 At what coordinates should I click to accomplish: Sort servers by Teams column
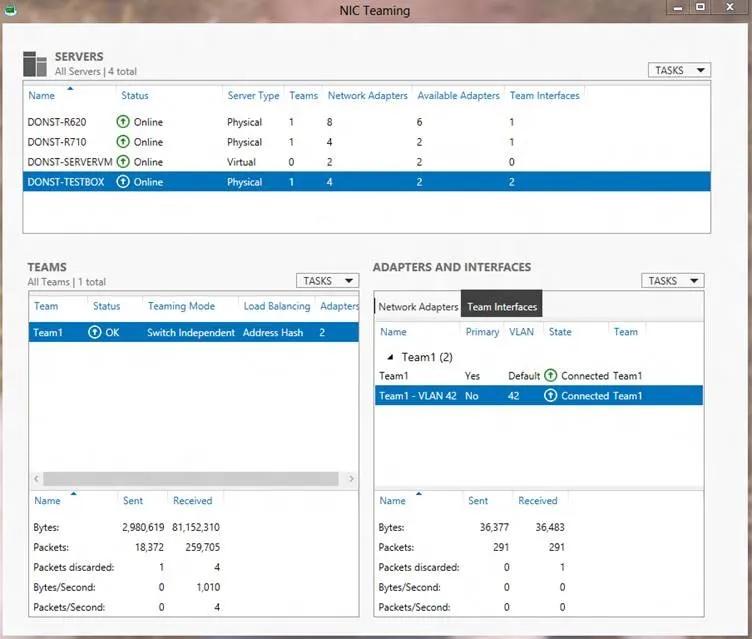(x=303, y=95)
